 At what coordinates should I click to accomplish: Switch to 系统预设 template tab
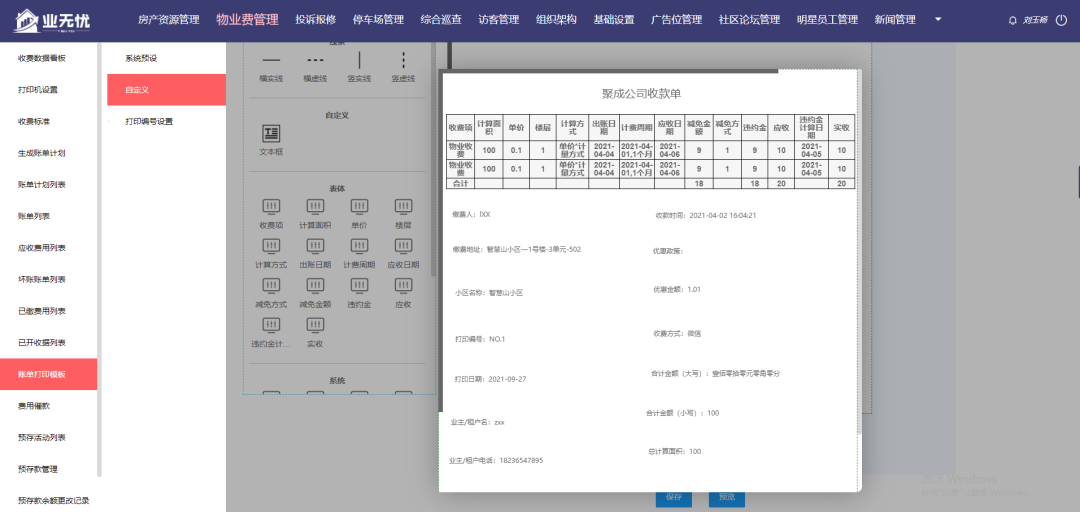166,59
